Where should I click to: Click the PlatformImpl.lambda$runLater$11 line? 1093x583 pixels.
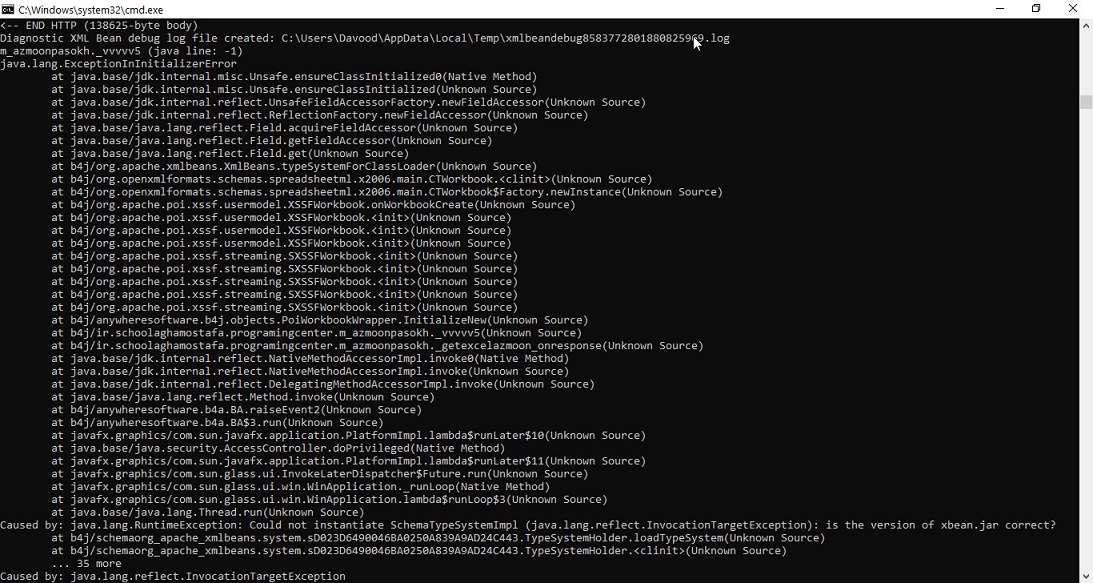349,461
